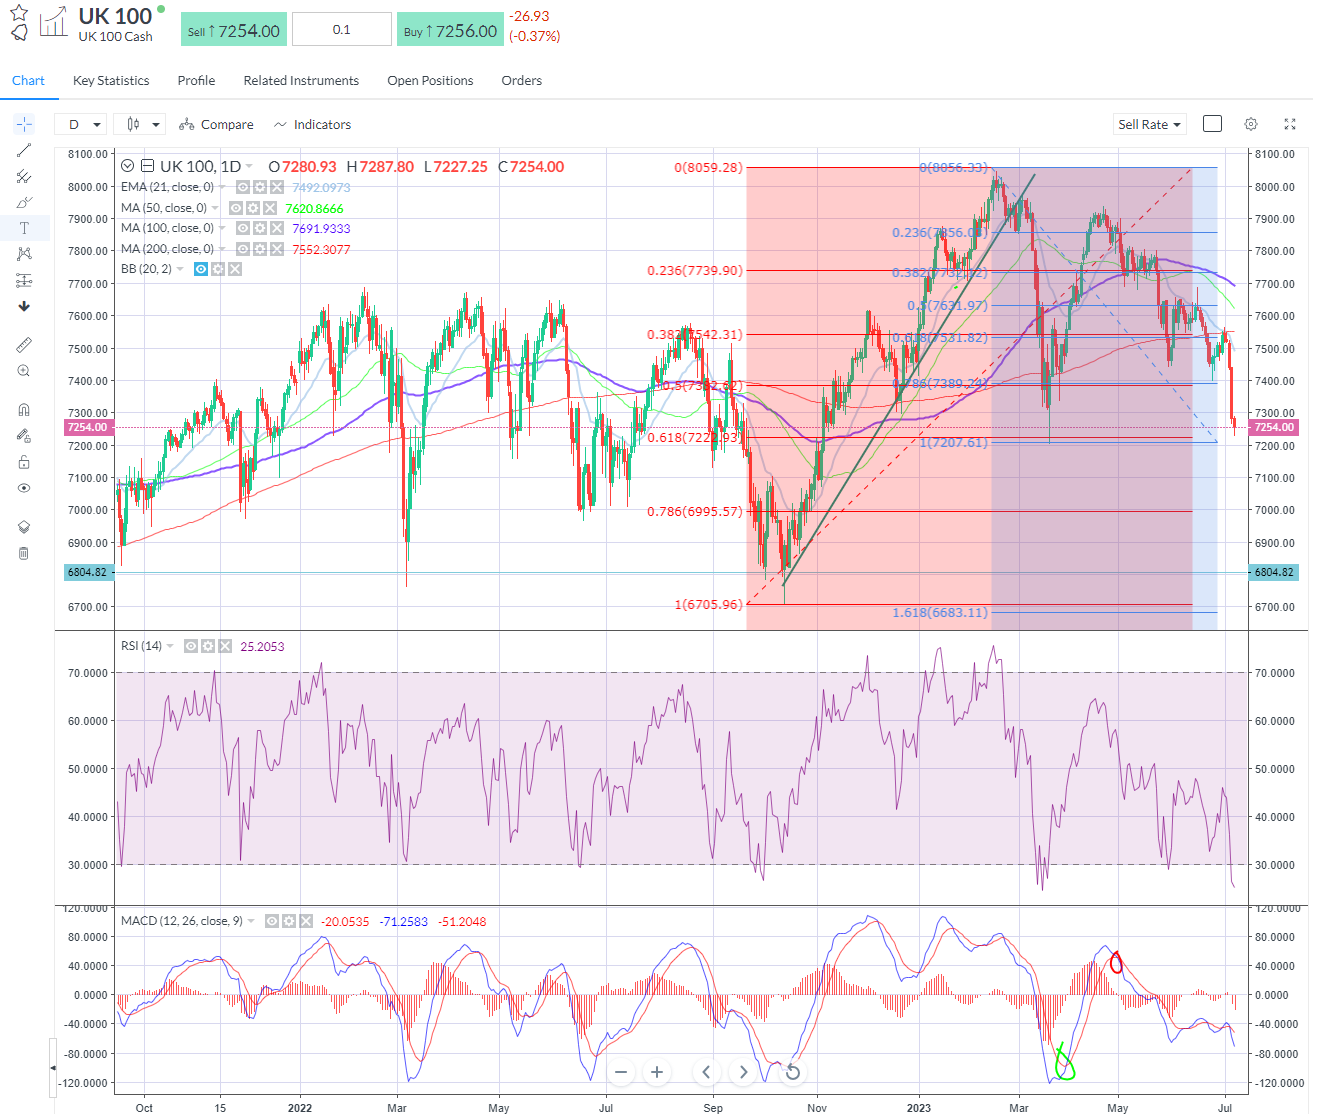Expand the Sell Rate dropdown
Viewport: 1320px width, 1114px height.
(x=1149, y=124)
